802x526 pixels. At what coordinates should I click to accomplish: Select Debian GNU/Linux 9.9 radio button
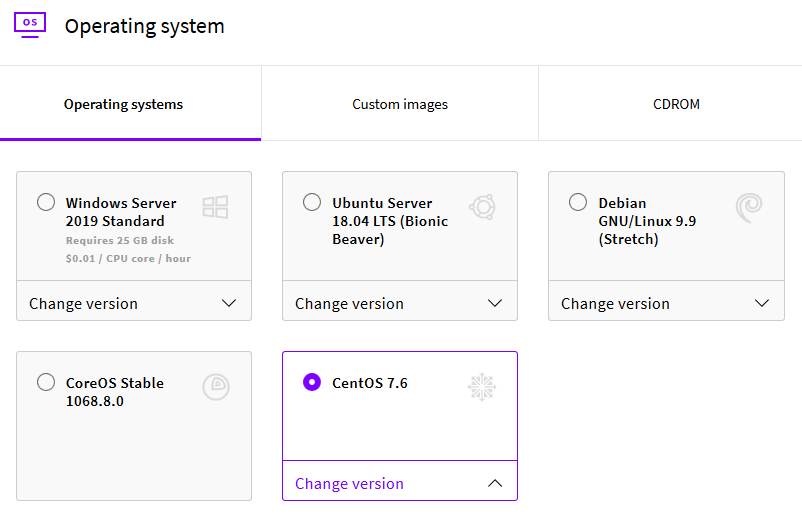pyautogui.click(x=578, y=203)
